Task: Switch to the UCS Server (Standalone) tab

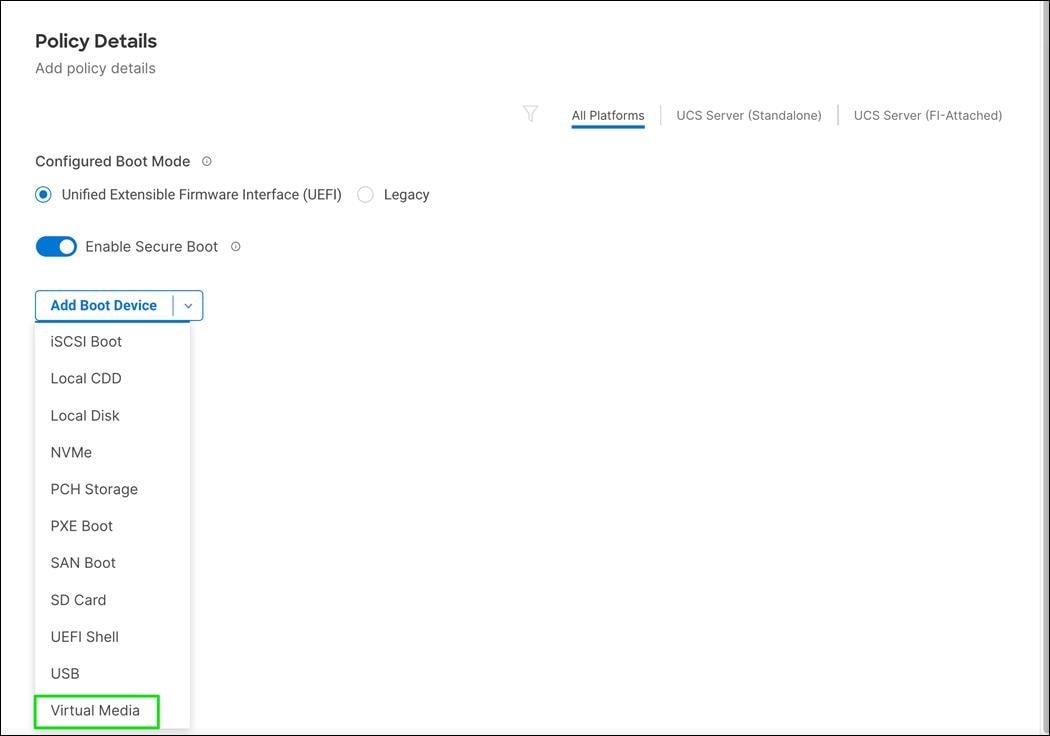Action: tap(748, 115)
